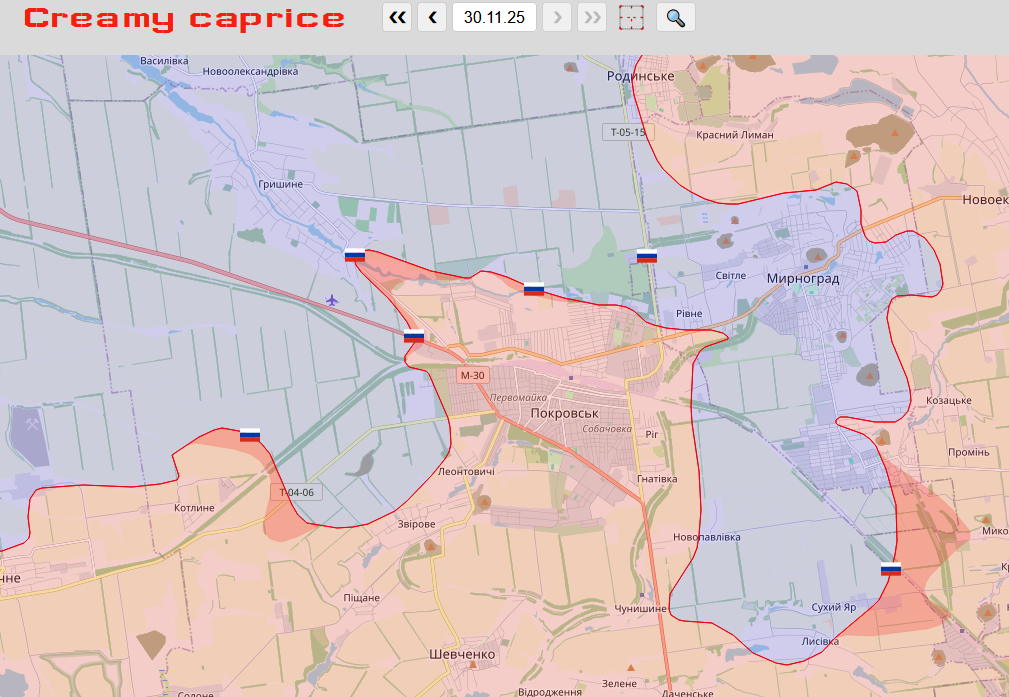The image size is (1009, 697).
Task: Click the Russian flag marker north of Рівне
Action: point(647,256)
